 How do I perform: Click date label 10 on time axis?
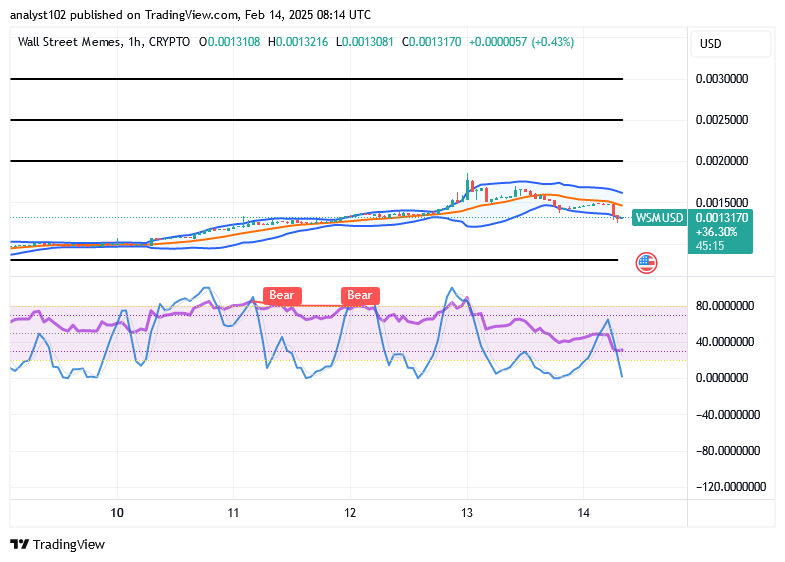(117, 513)
